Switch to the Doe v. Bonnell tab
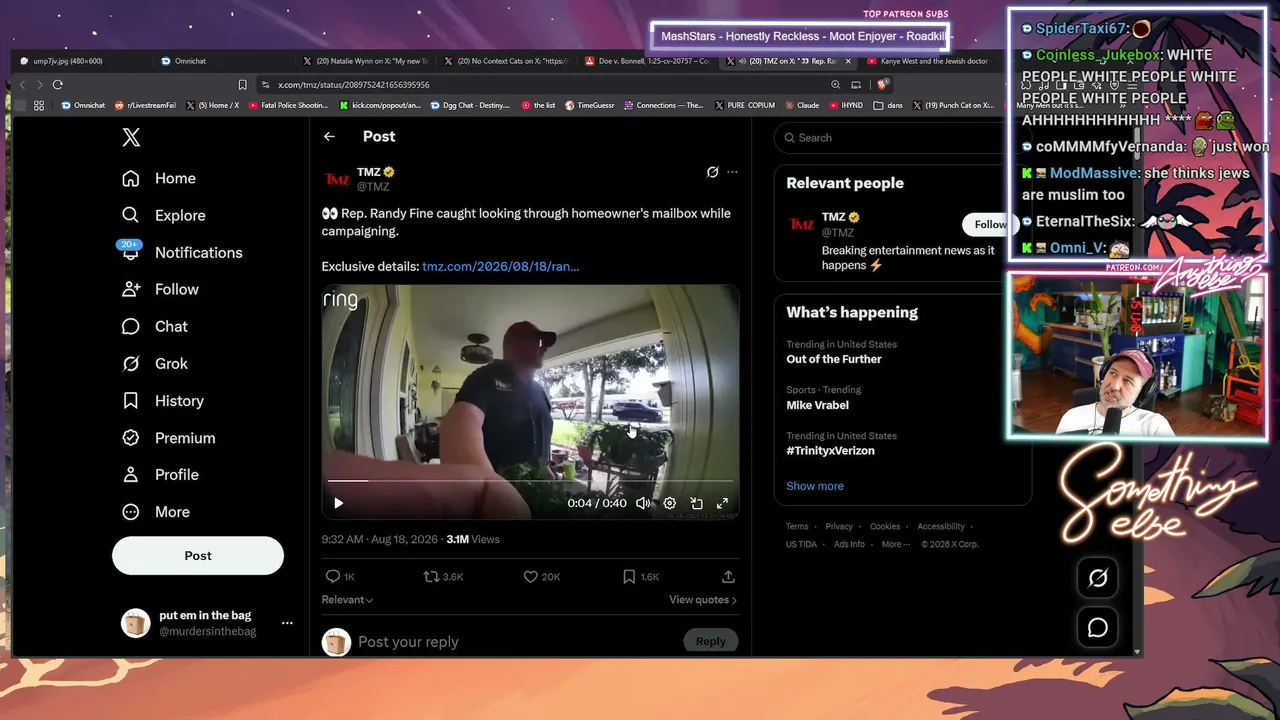 [649, 61]
